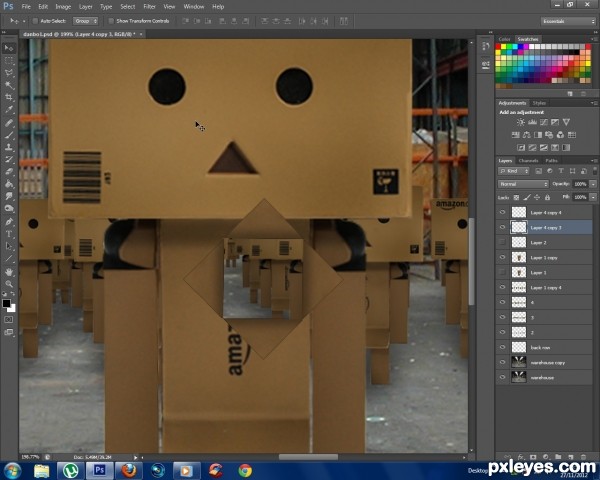Open the Normal blend mode dropdown
This screenshot has height=480, width=600.
(x=523, y=184)
